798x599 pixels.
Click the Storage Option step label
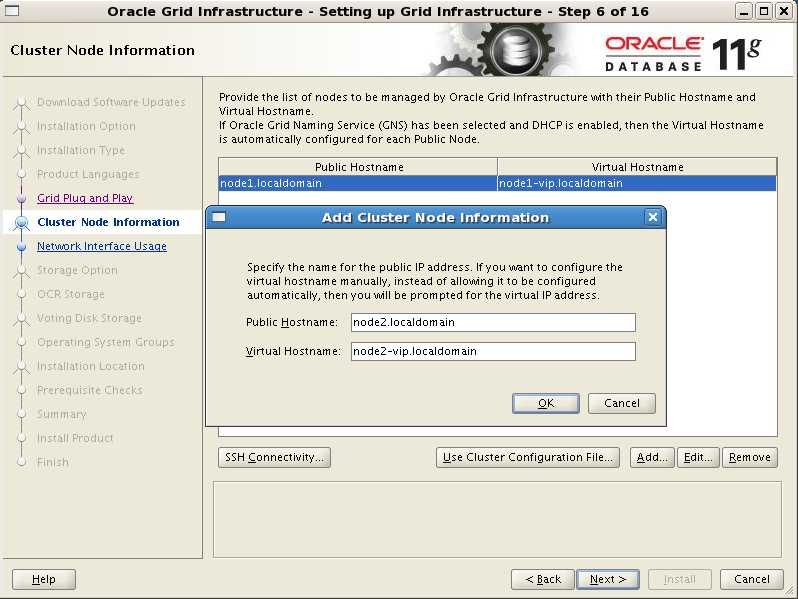77,270
